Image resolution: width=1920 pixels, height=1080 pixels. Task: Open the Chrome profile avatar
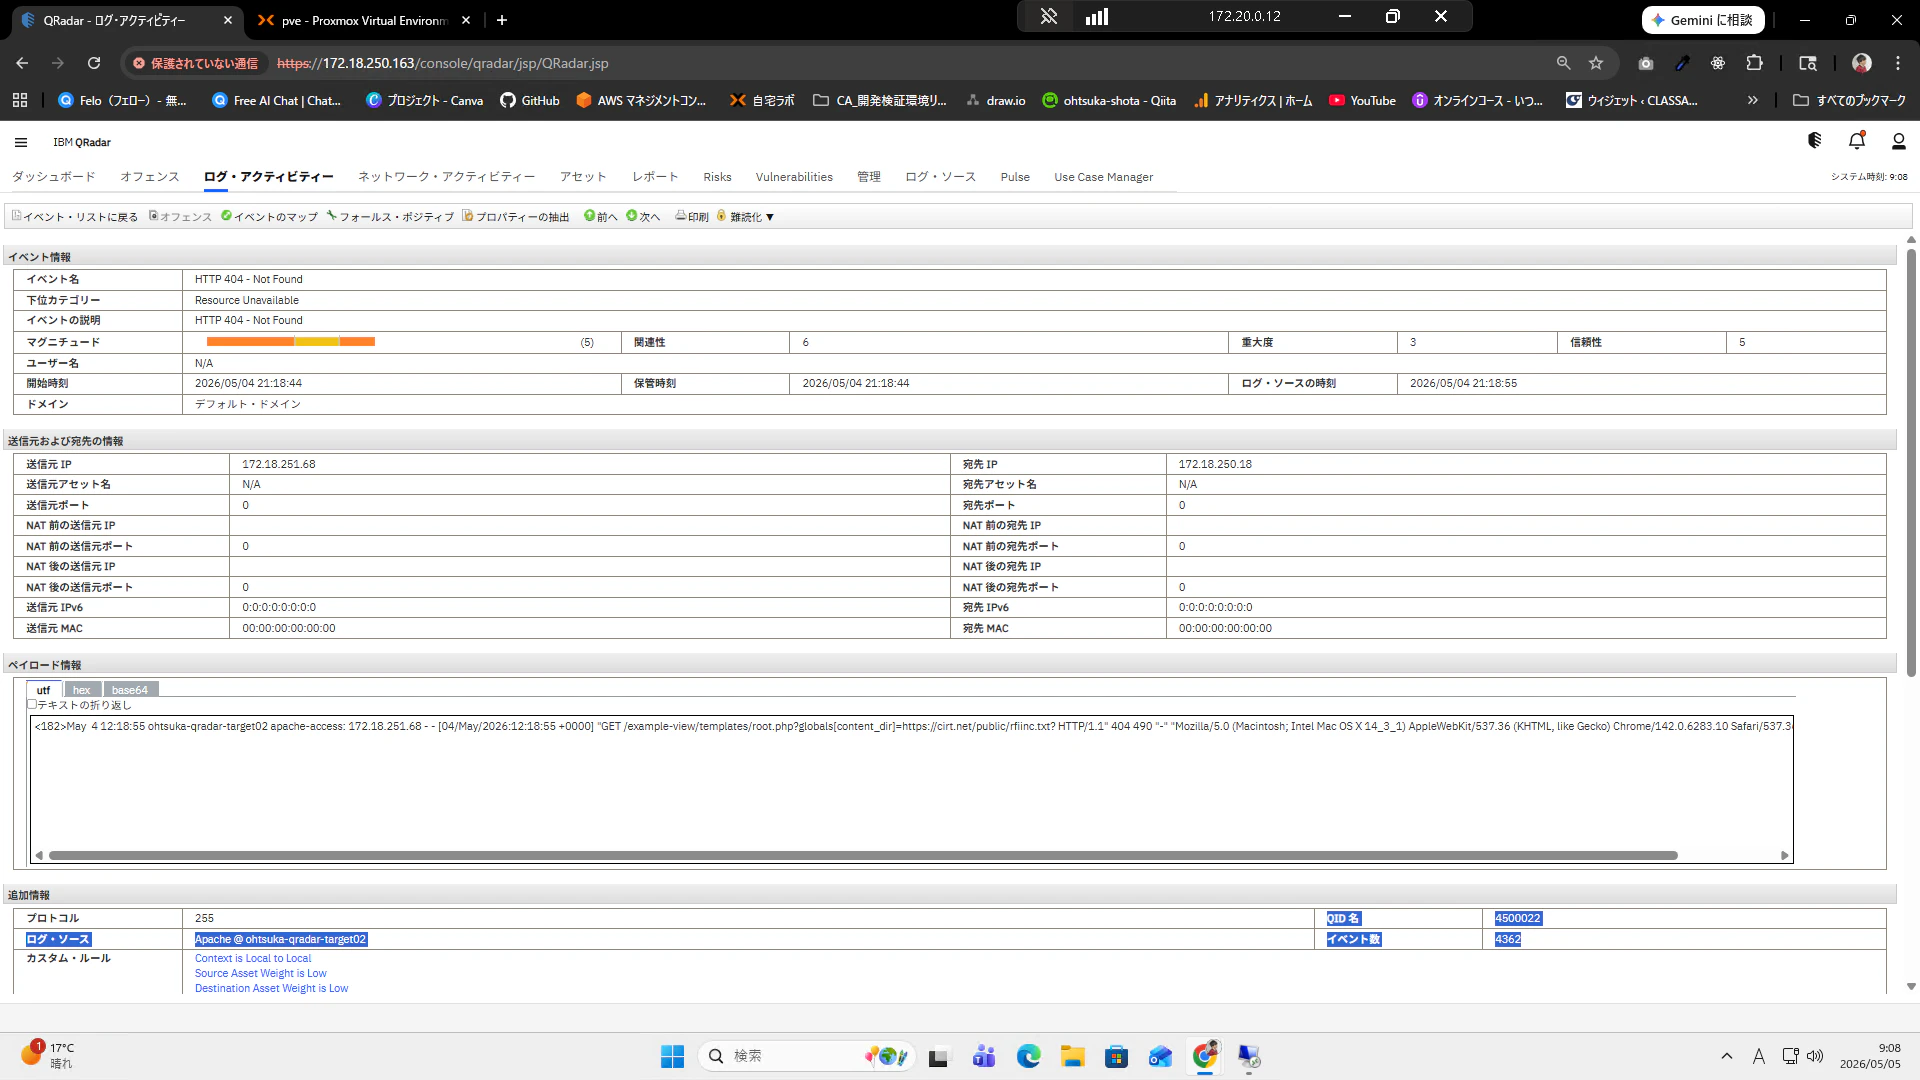[1862, 63]
